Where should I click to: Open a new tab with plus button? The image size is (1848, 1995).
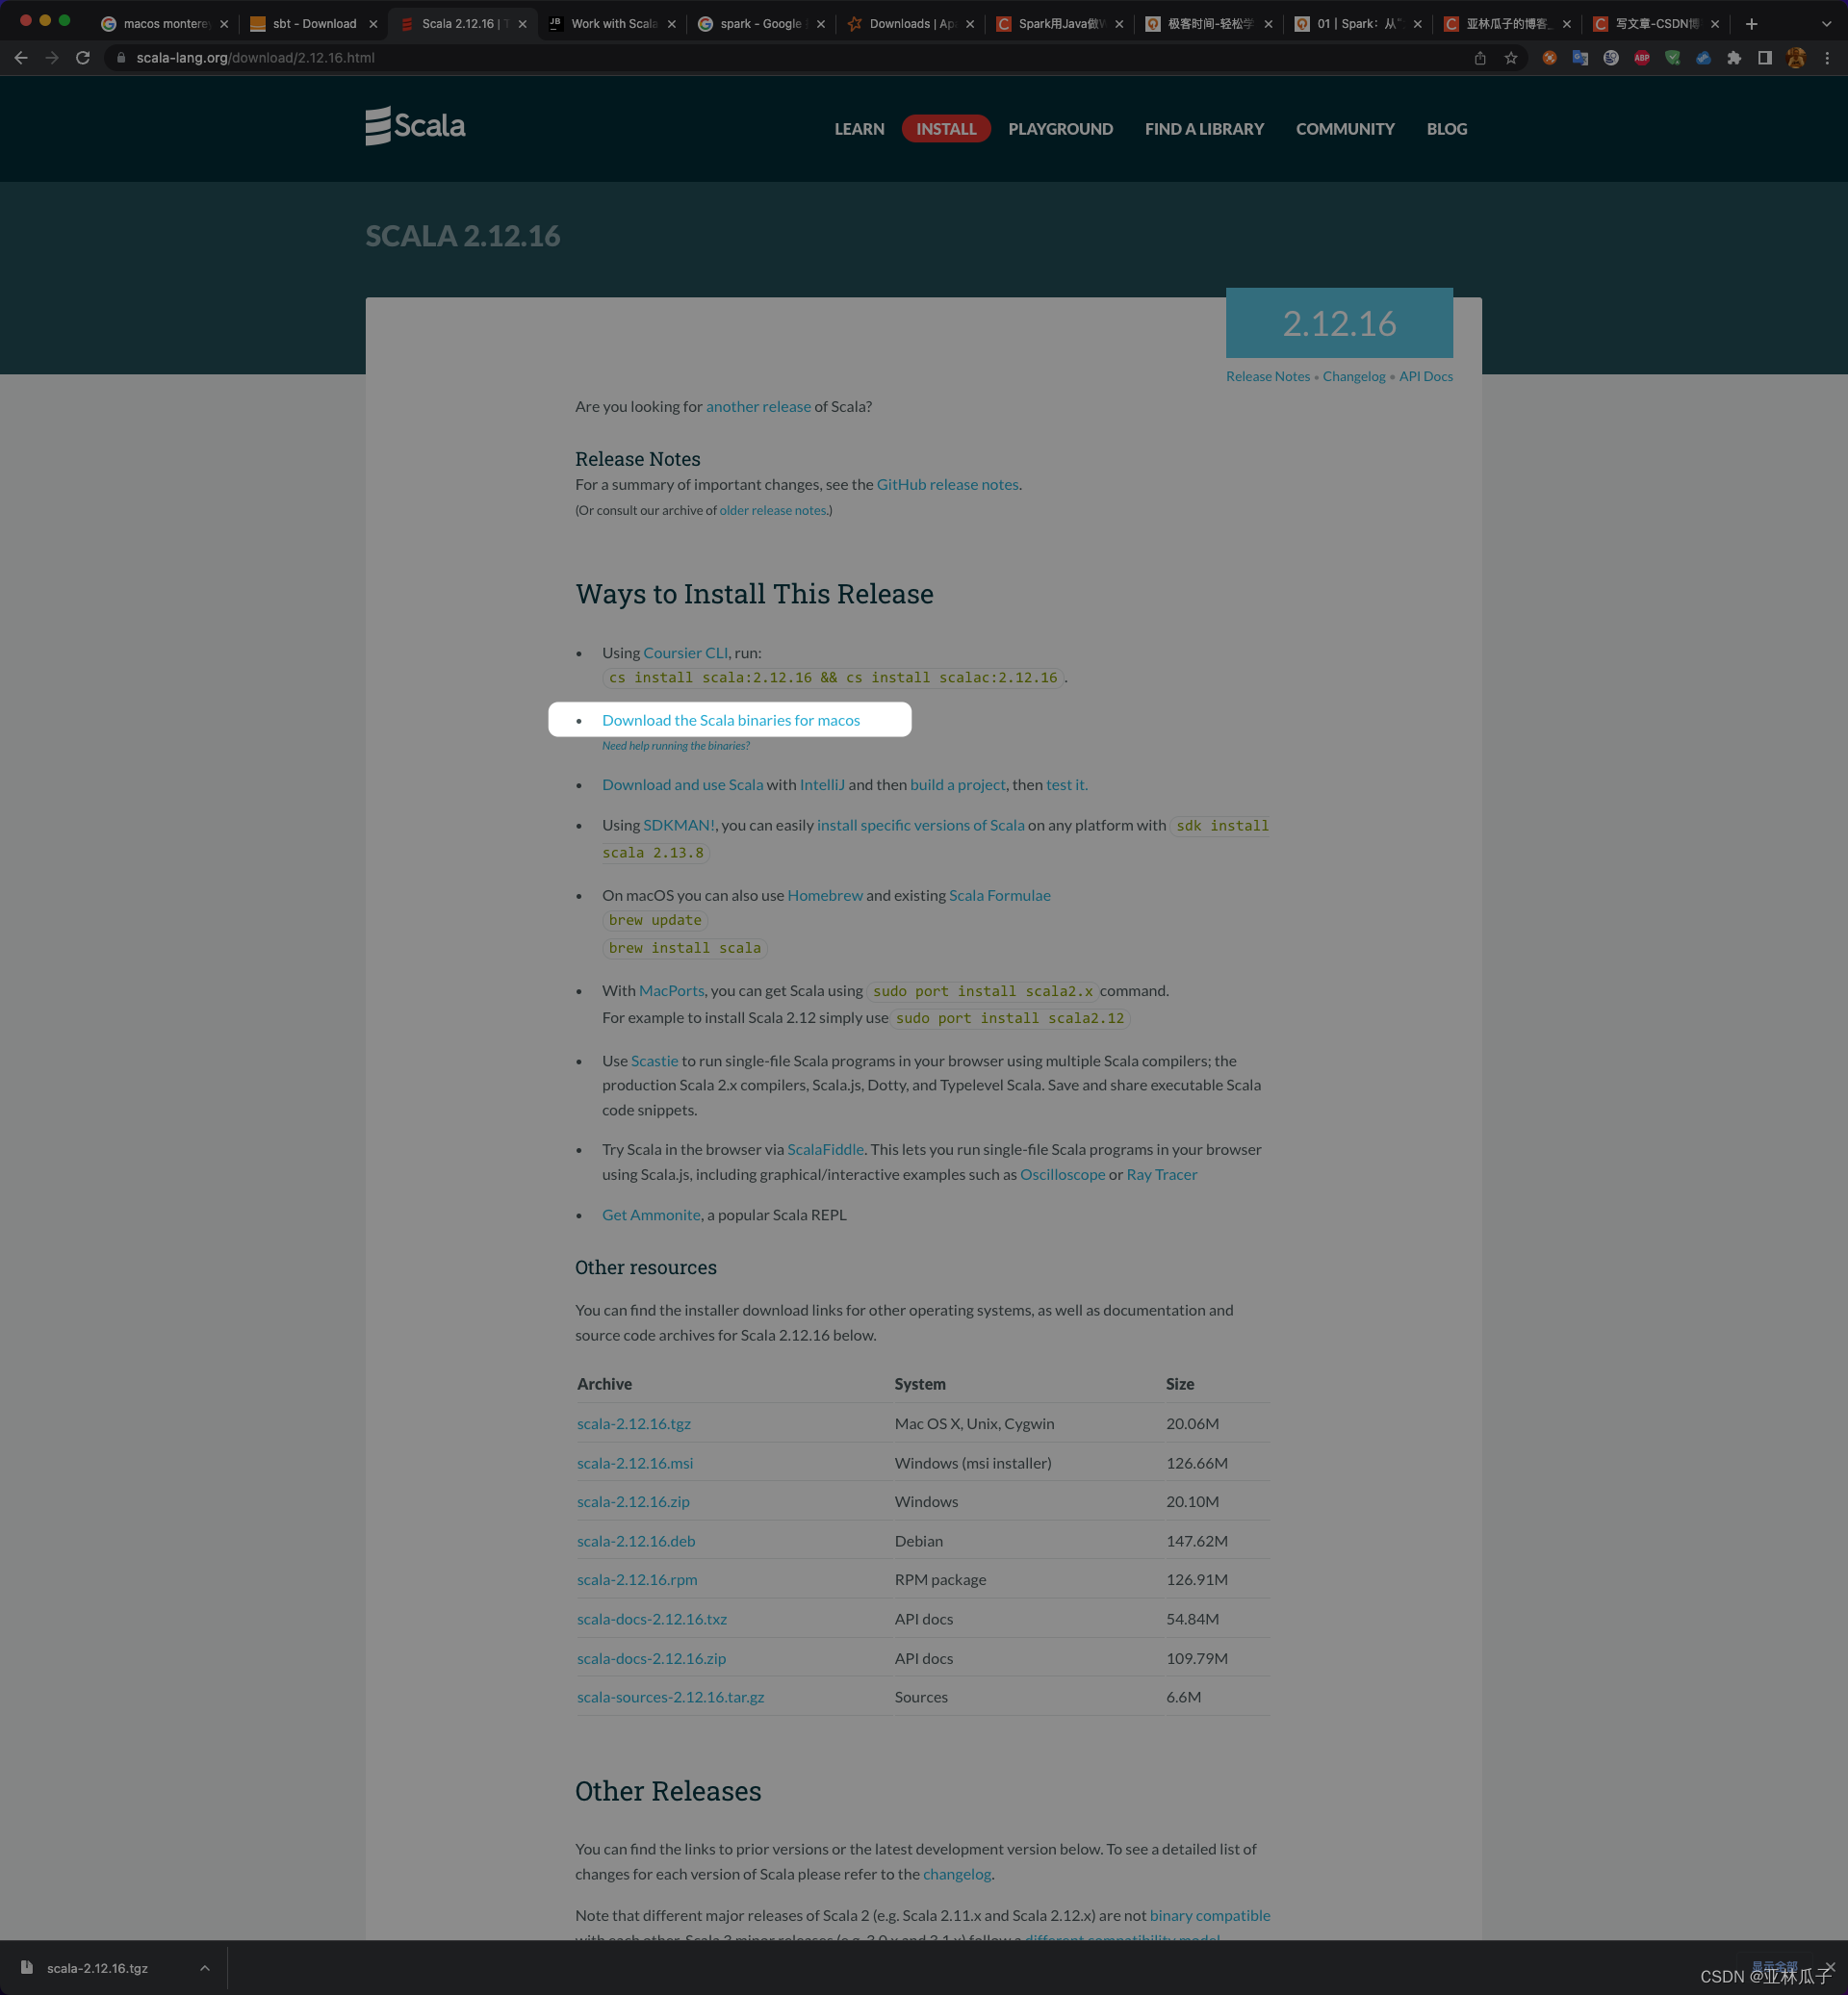[1751, 24]
